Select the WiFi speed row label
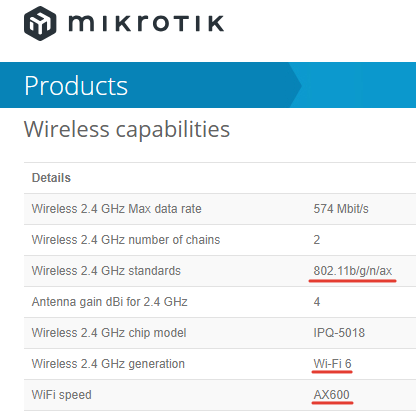This screenshot has width=416, height=420. point(62,395)
